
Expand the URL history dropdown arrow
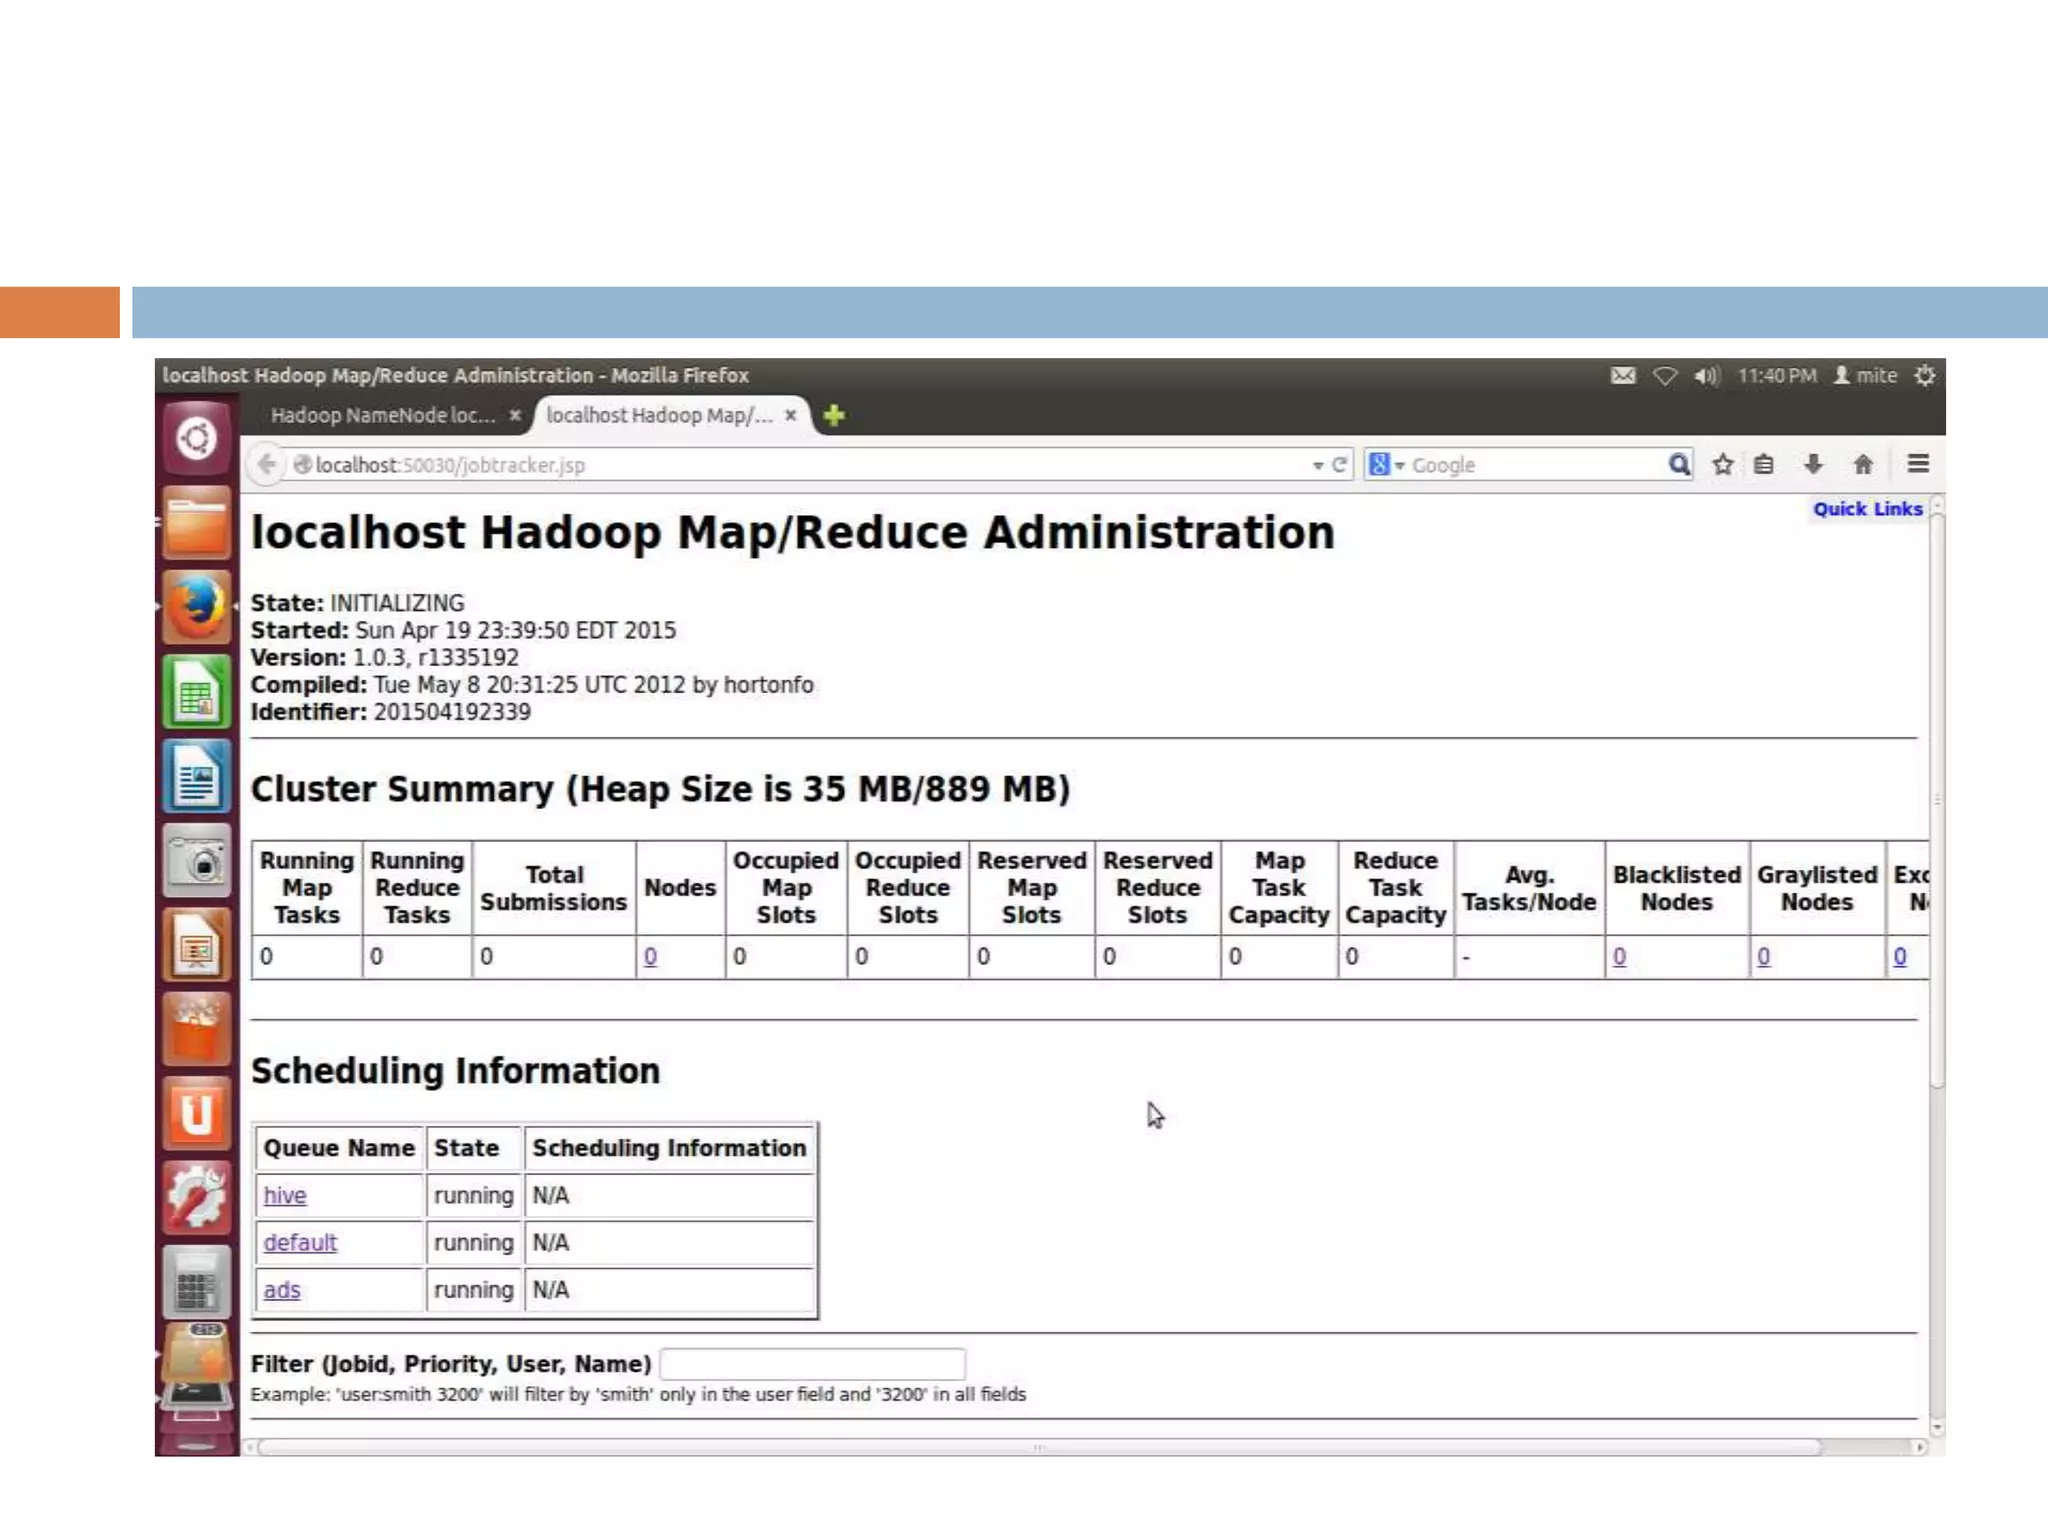point(1317,466)
